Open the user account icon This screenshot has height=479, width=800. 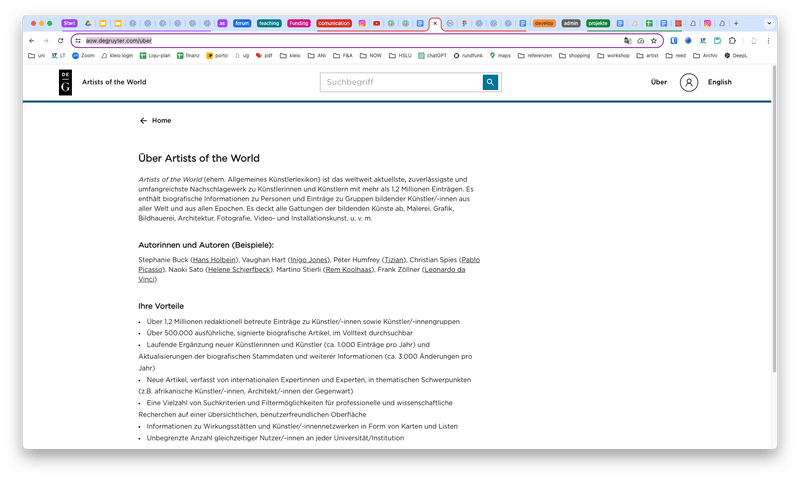(689, 82)
